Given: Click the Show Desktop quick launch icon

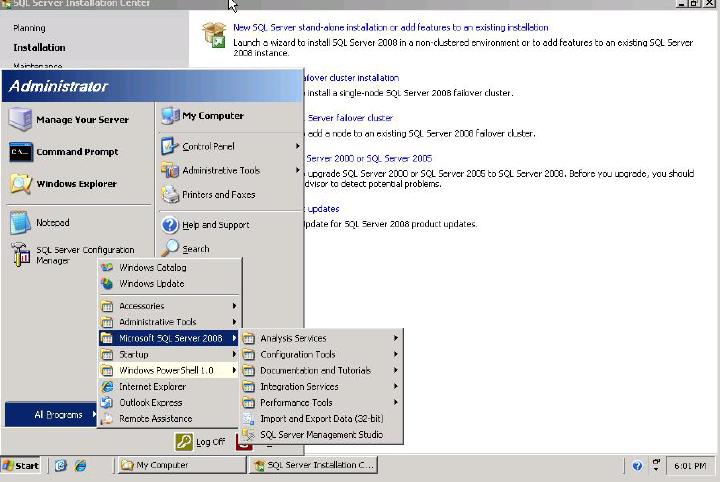Looking at the screenshot, I should [61, 465].
